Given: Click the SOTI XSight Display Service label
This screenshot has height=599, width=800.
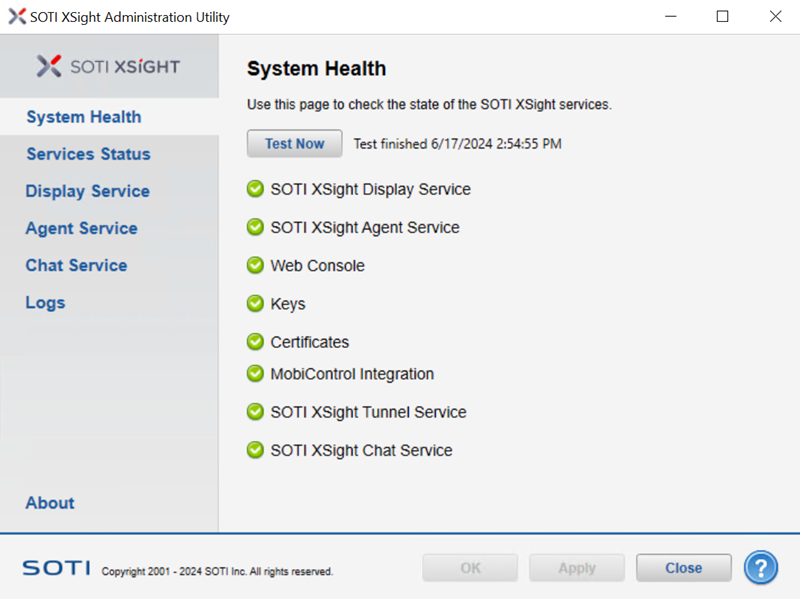Looking at the screenshot, I should pos(370,189).
